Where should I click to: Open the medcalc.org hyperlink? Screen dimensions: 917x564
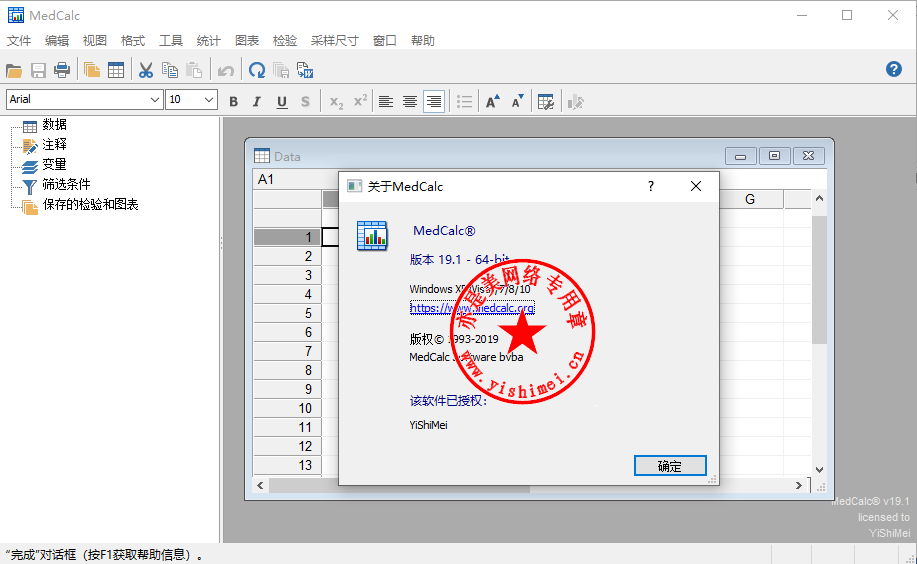[472, 308]
